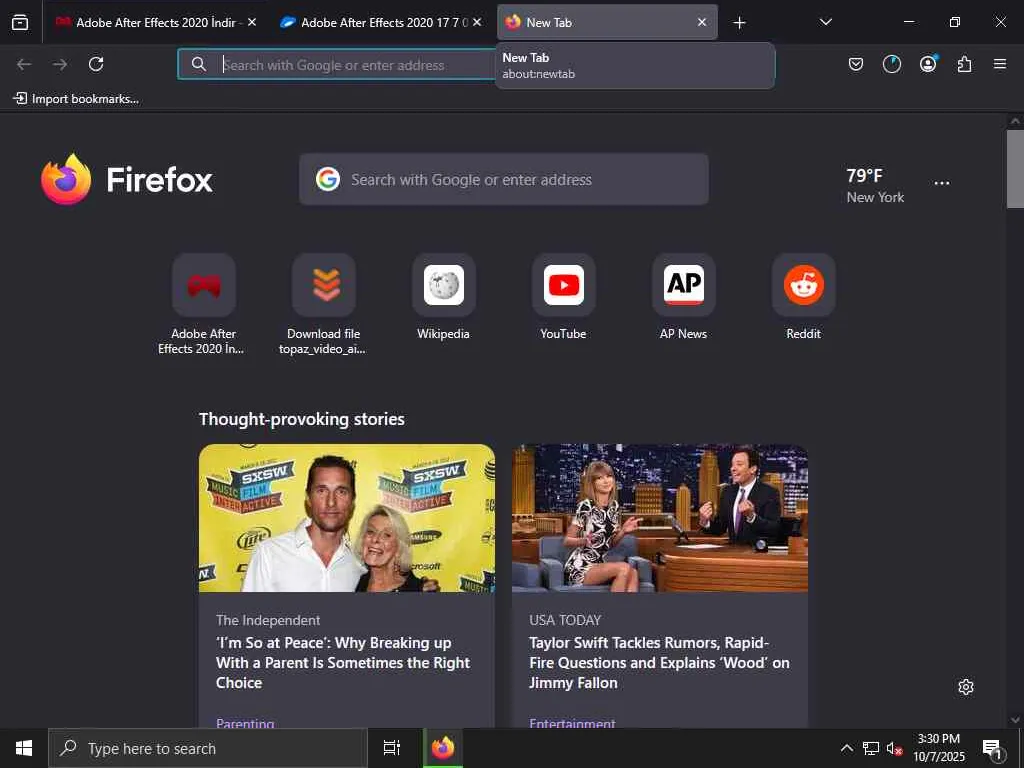Click the Parenting topic link
This screenshot has width=1024, height=768.
[x=245, y=723]
